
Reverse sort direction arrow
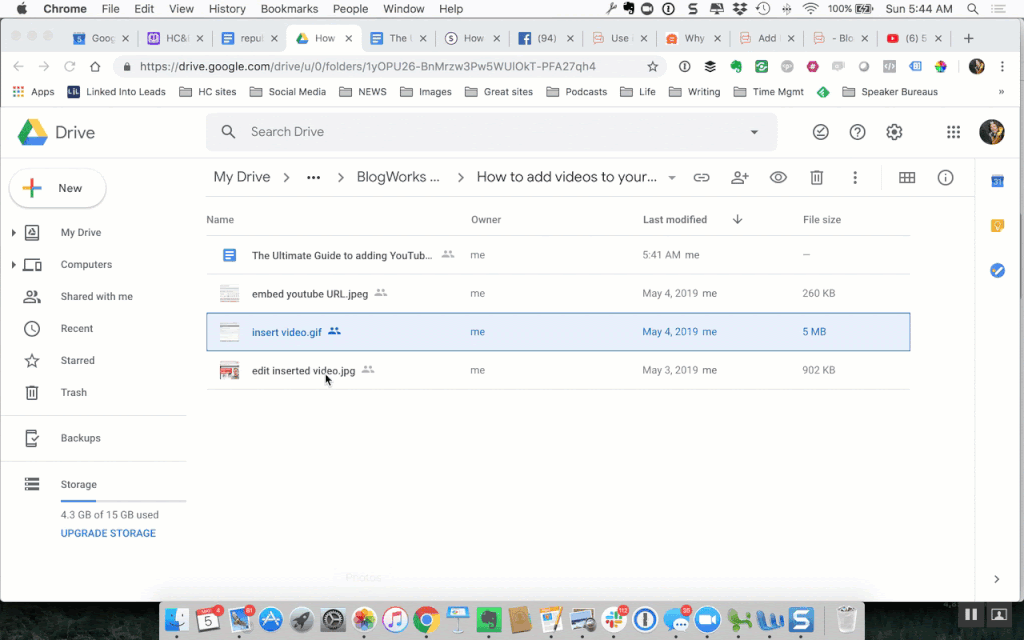point(737,219)
